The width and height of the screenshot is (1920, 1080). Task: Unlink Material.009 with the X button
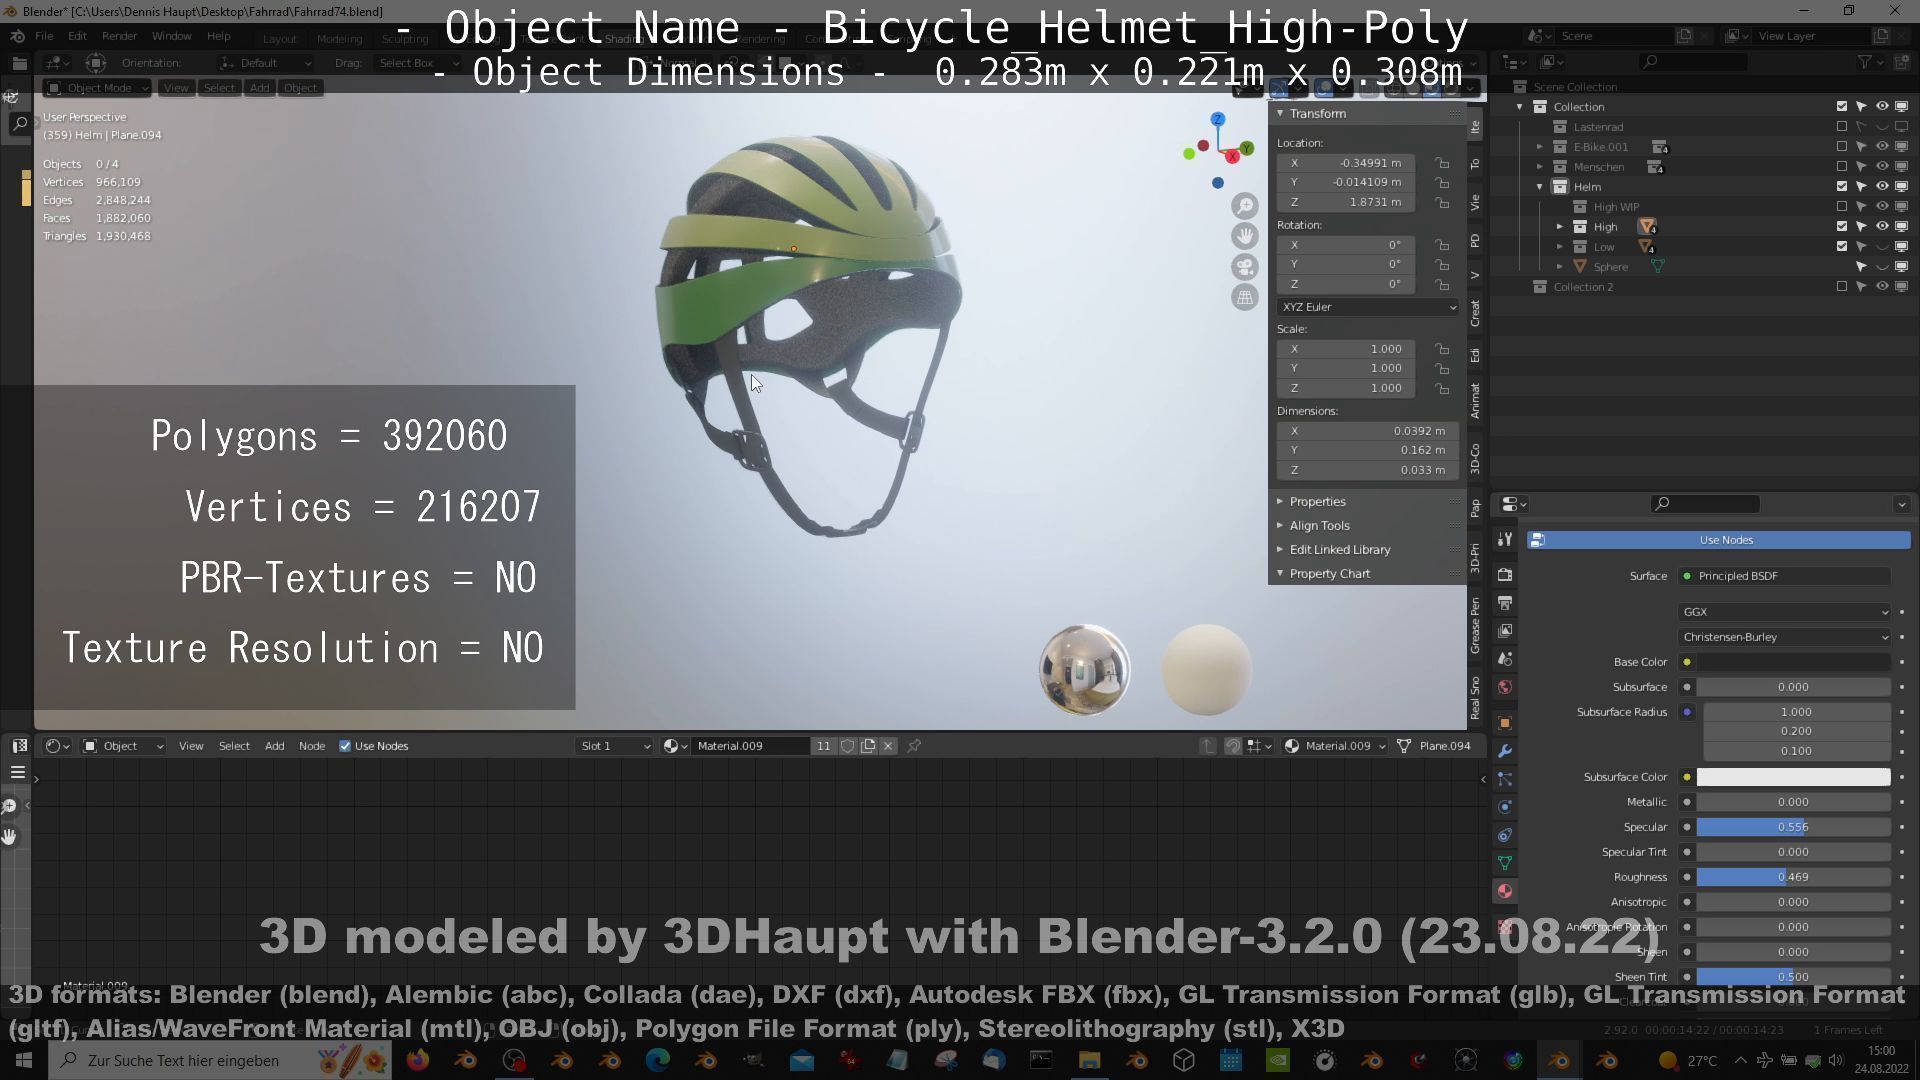888,746
